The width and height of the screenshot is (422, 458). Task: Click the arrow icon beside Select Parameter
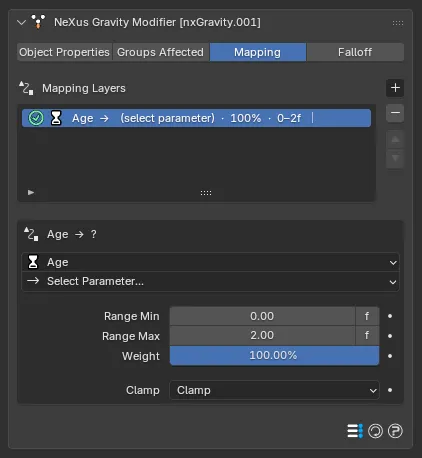click(x=33, y=281)
